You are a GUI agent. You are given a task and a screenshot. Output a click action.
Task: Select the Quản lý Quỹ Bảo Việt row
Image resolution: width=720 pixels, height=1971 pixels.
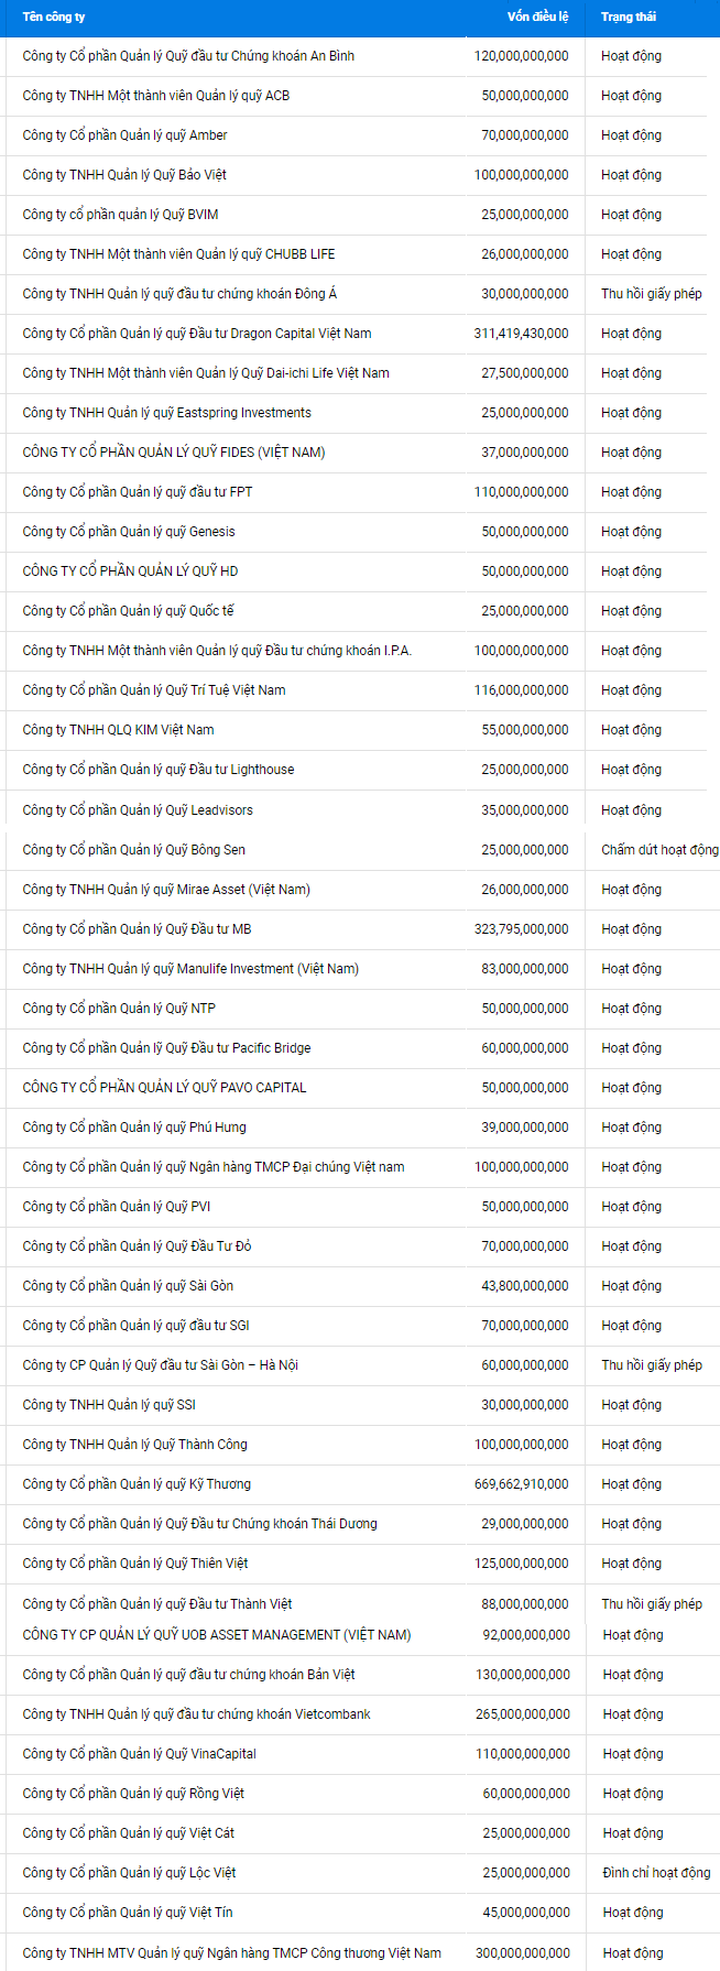[124, 175]
